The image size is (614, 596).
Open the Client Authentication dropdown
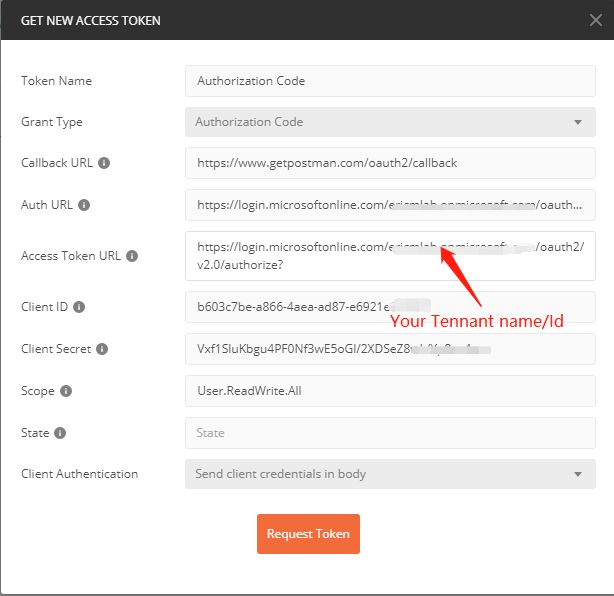click(390, 474)
